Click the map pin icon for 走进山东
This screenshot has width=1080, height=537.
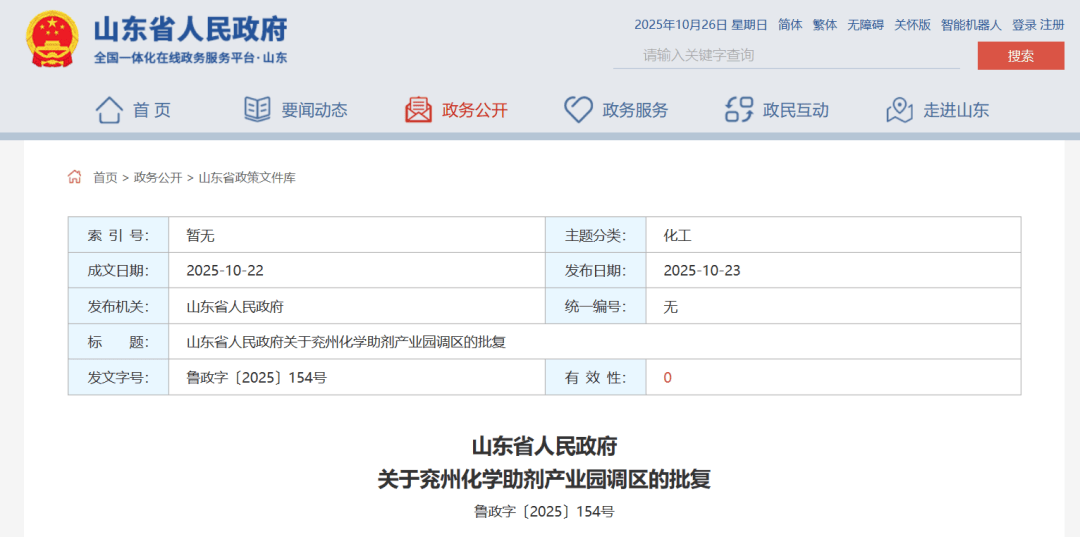click(899, 110)
